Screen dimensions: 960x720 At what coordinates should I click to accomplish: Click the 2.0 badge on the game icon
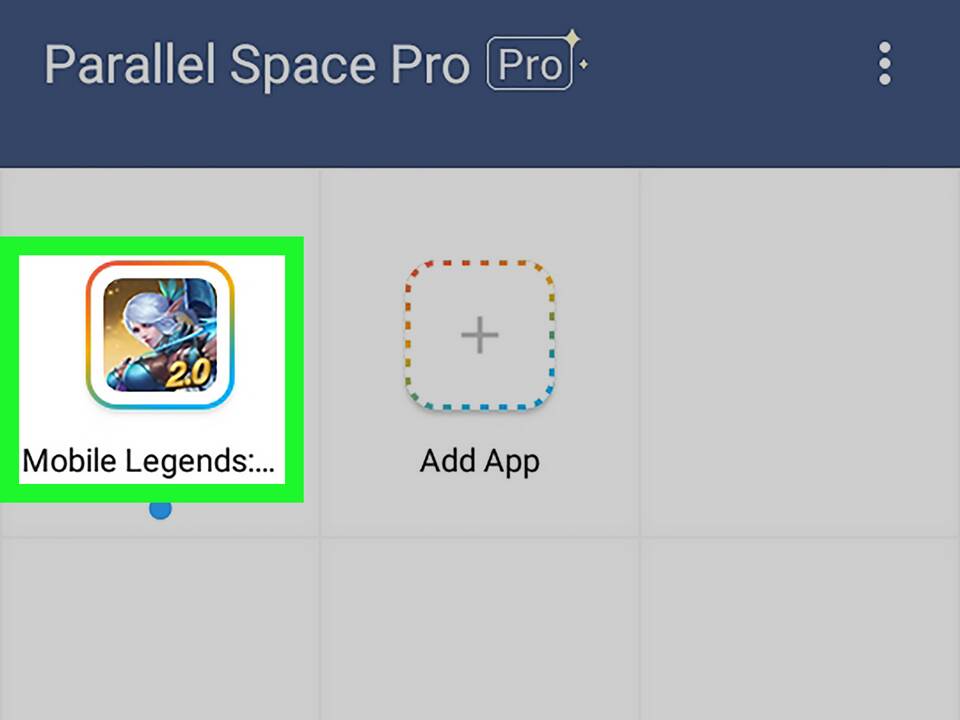coord(188,373)
